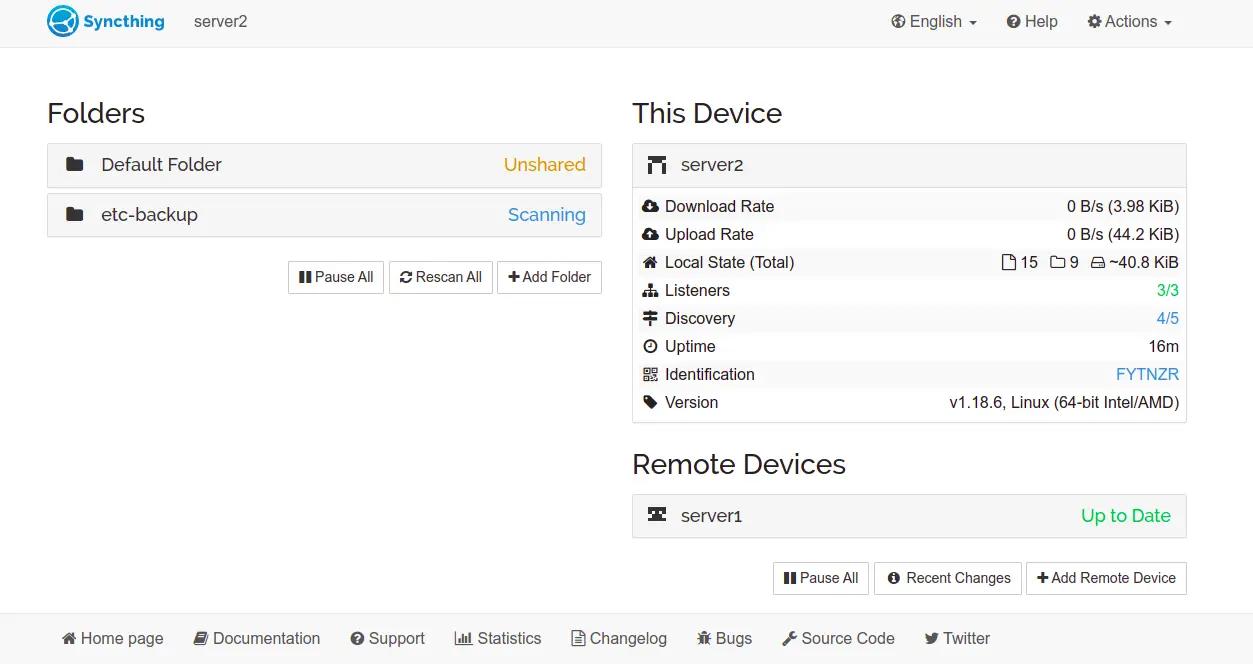Click the Discovery signpost icon
Screen dimensions: 1253x664
(x=650, y=318)
